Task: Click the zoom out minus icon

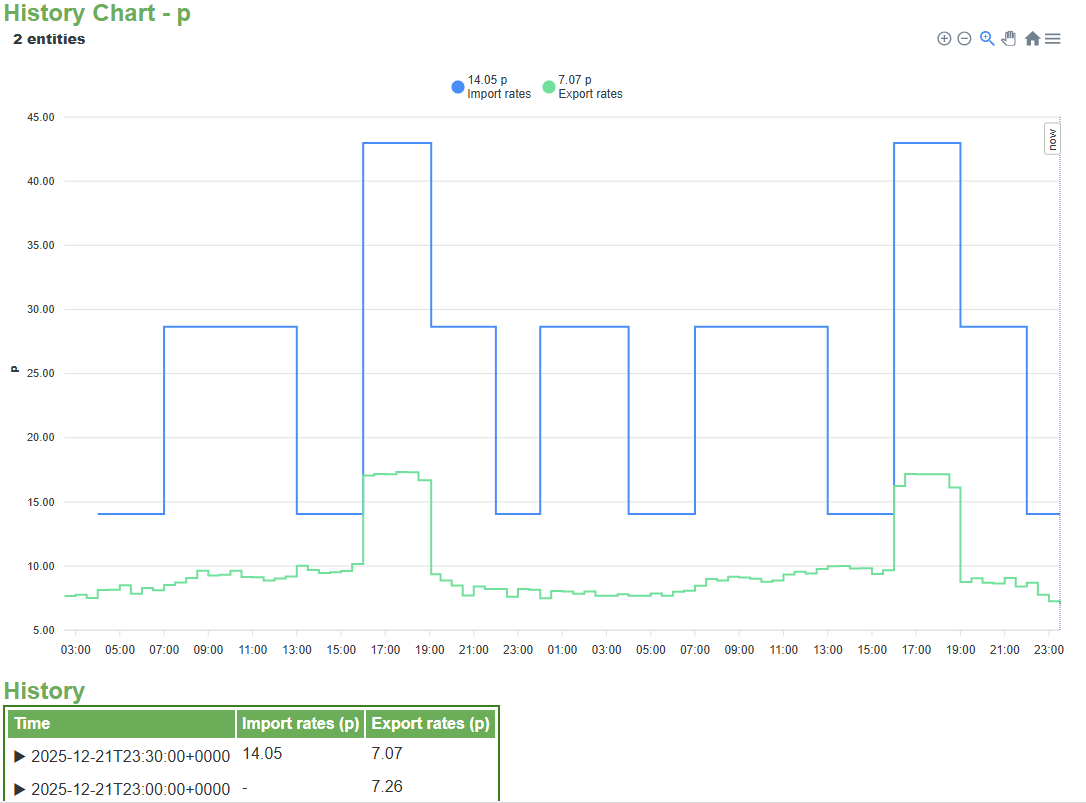Action: 964,39
